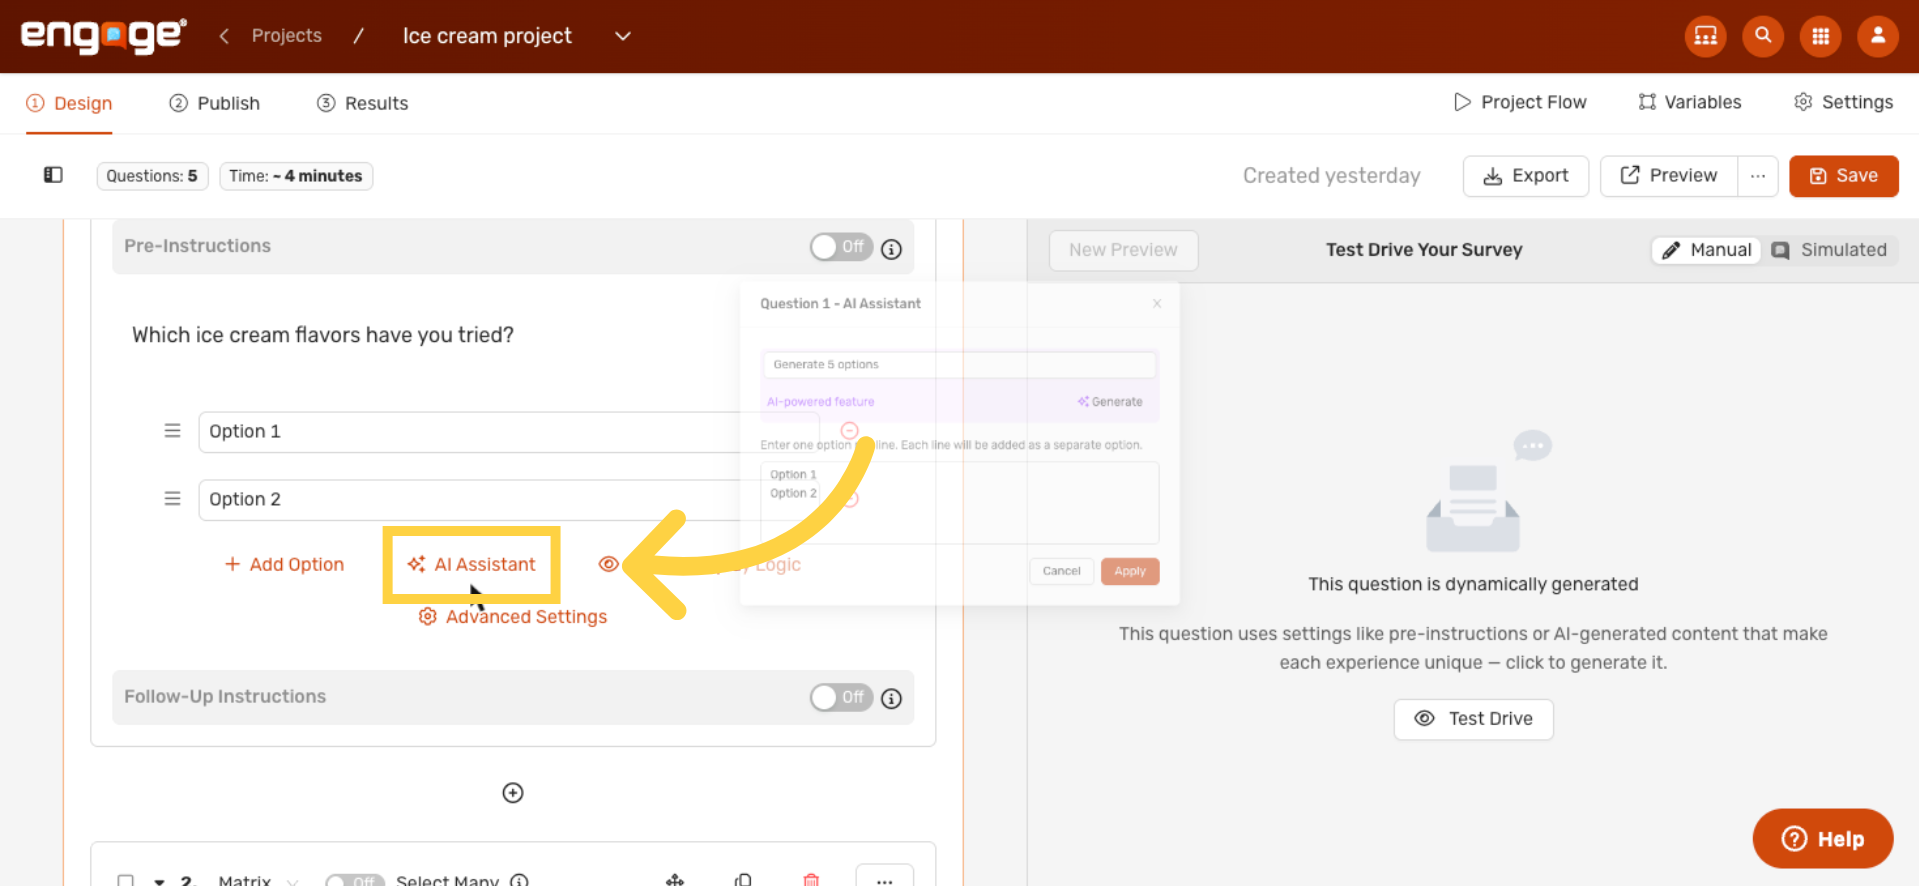Click the Export button
Image resolution: width=1919 pixels, height=886 pixels.
pos(1525,176)
